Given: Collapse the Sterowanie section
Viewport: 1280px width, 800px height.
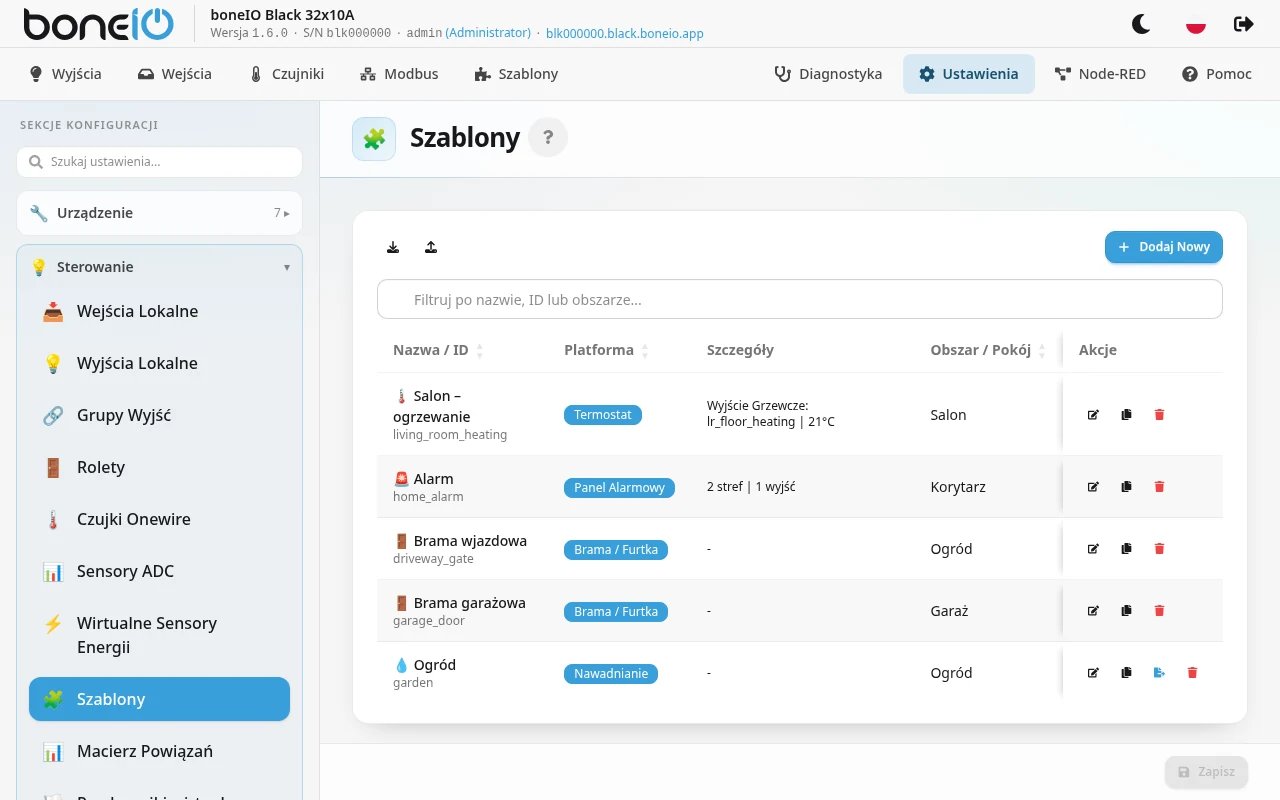Looking at the screenshot, I should pyautogui.click(x=159, y=267).
